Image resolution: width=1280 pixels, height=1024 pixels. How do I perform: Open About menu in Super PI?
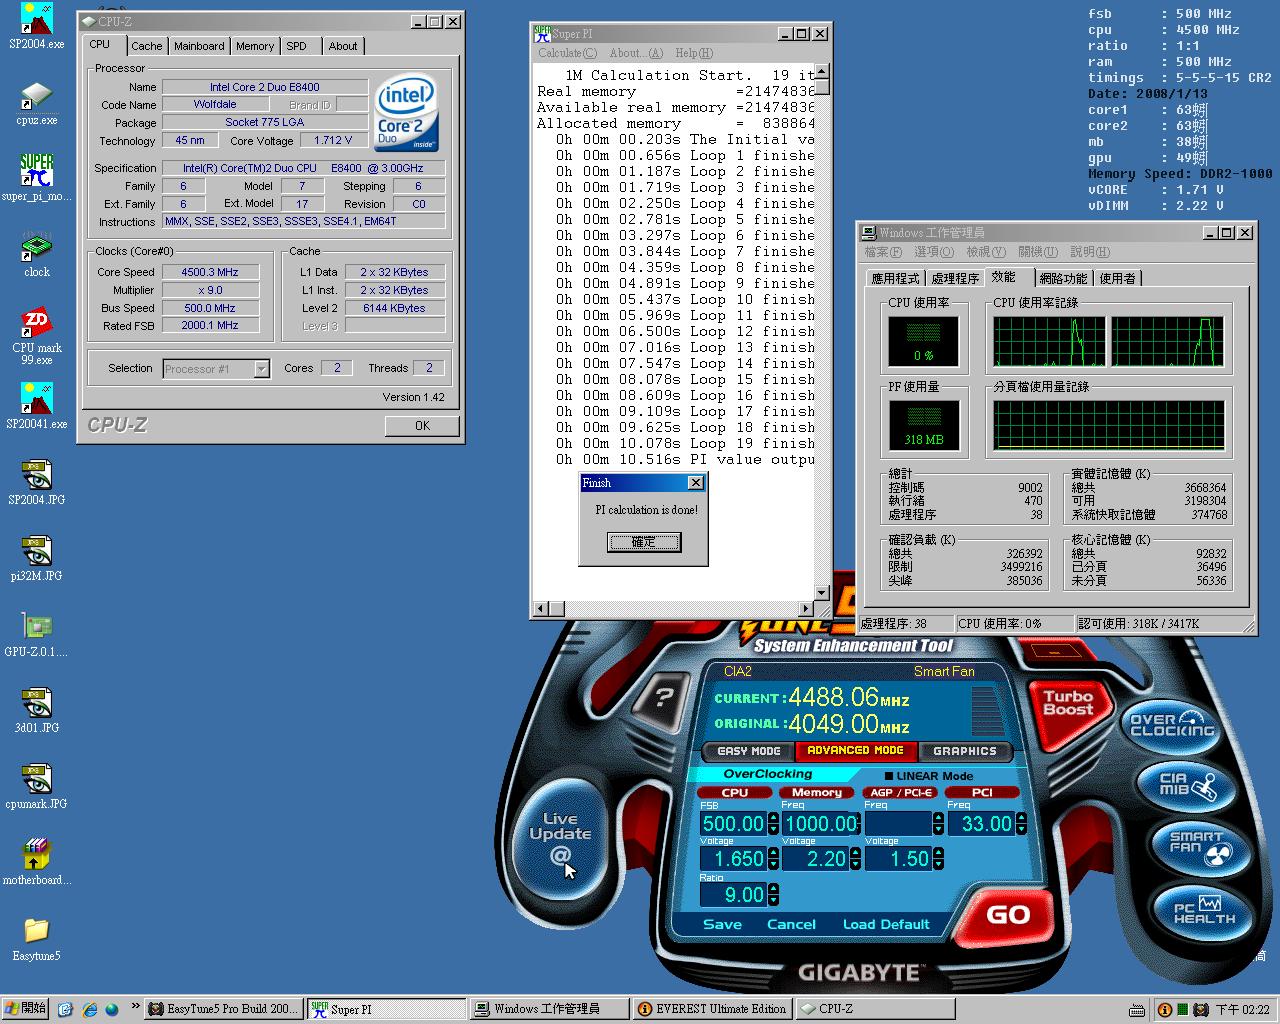point(636,53)
